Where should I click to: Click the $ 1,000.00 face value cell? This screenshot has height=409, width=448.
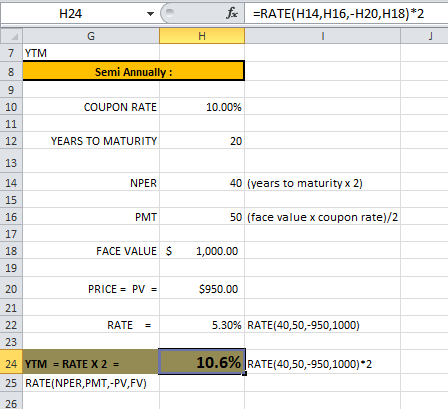point(202,251)
